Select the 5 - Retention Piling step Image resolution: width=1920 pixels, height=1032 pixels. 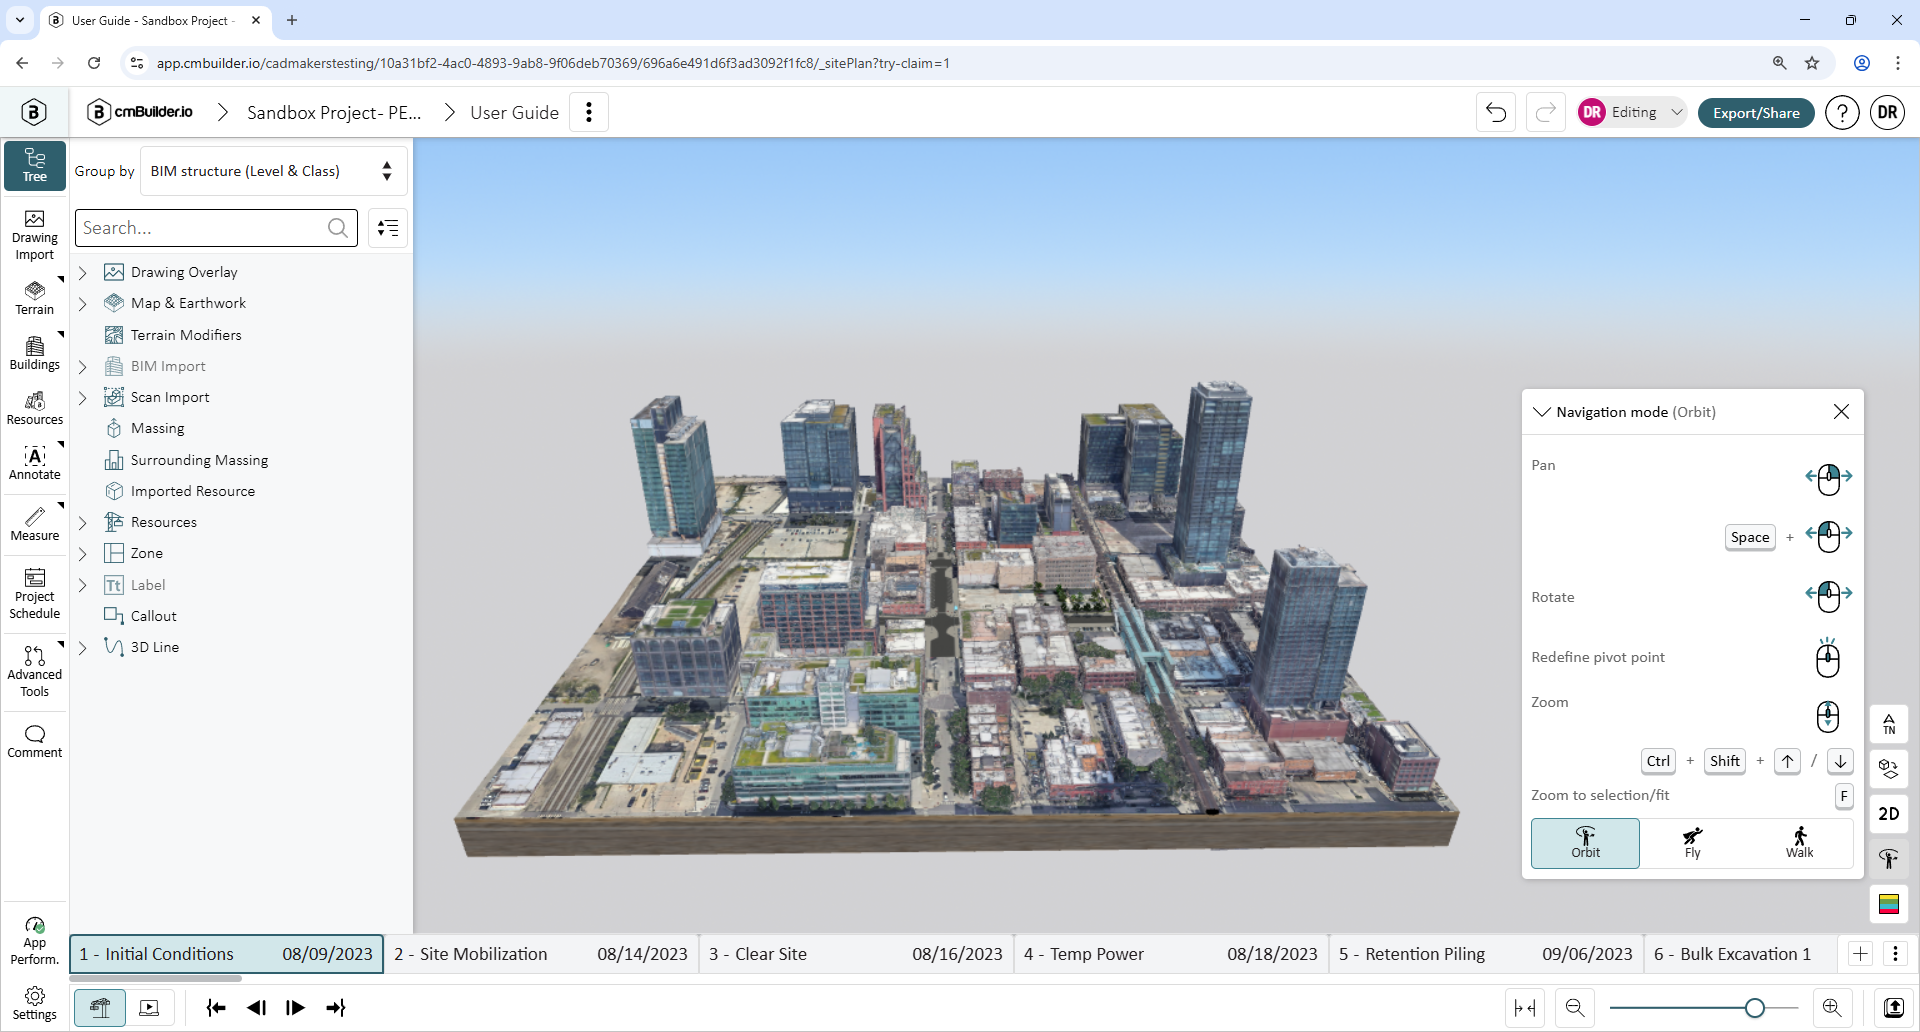click(x=1486, y=954)
